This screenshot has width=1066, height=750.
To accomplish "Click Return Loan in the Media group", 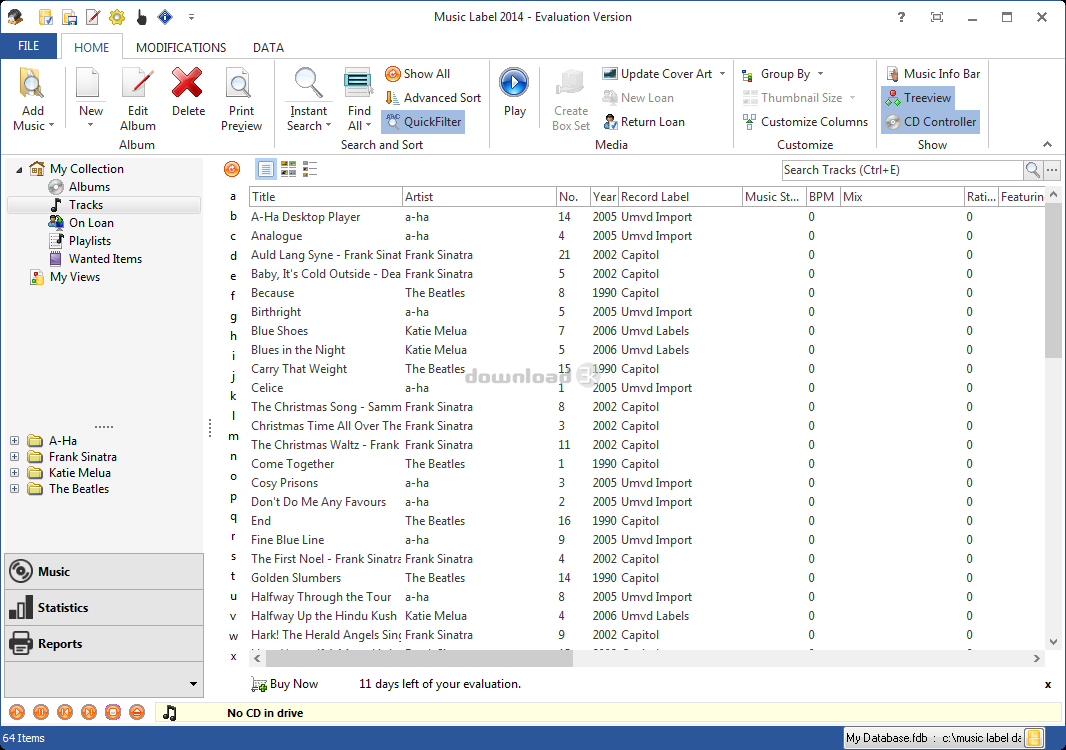I will click(644, 122).
